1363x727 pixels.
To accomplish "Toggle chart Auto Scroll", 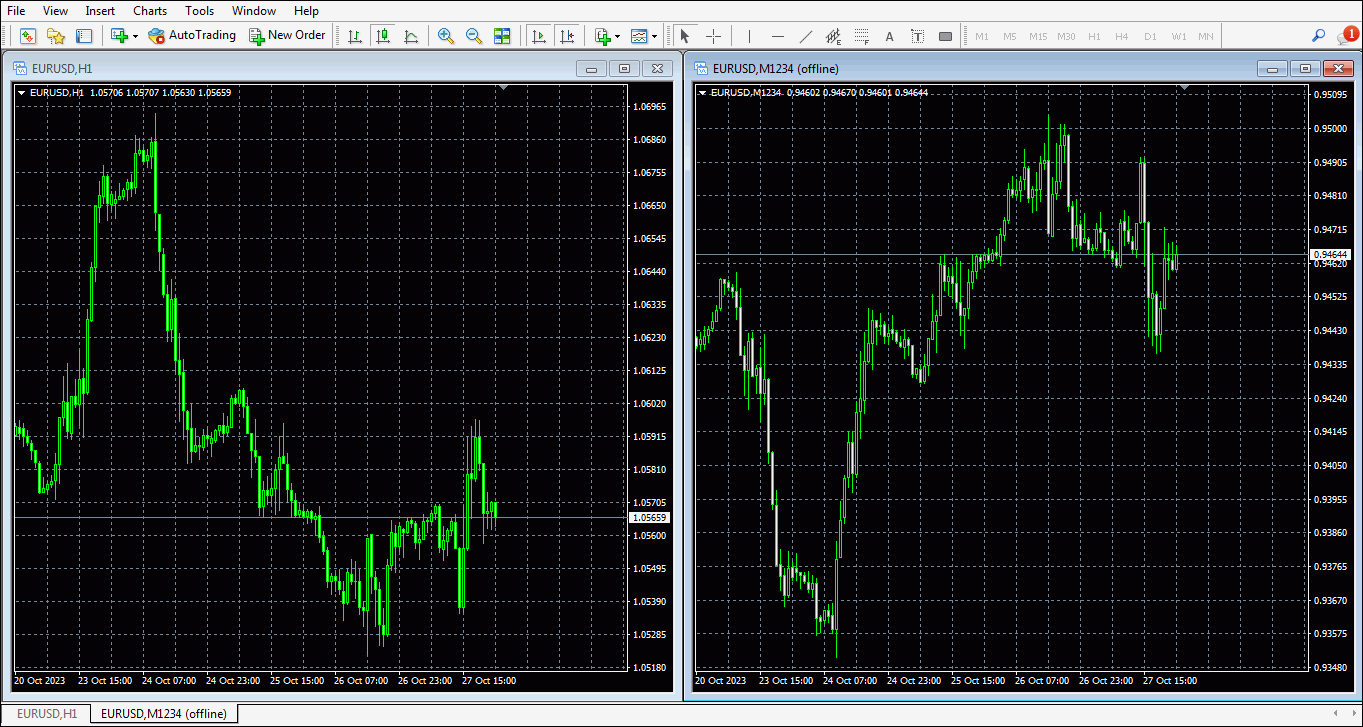I will click(538, 36).
